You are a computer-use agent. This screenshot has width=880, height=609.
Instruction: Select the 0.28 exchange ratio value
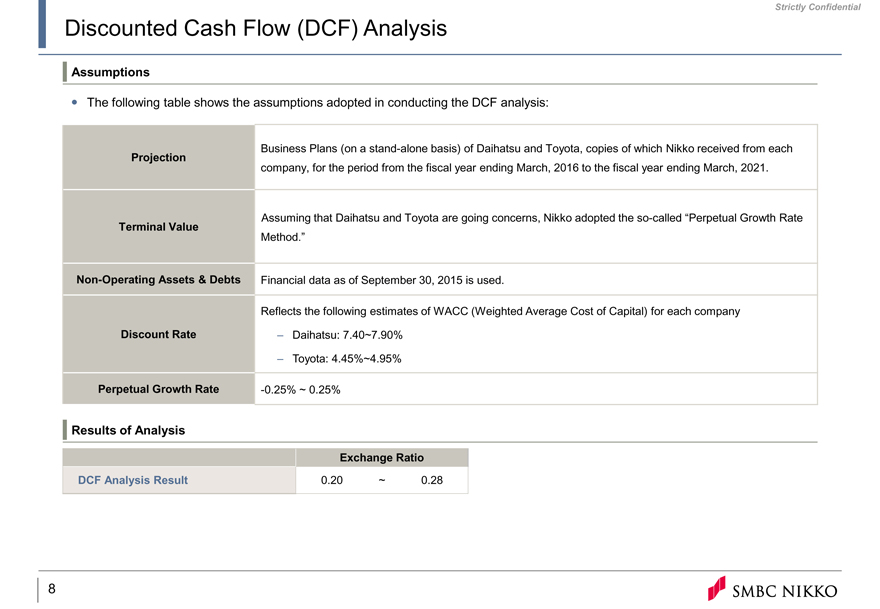(x=431, y=480)
